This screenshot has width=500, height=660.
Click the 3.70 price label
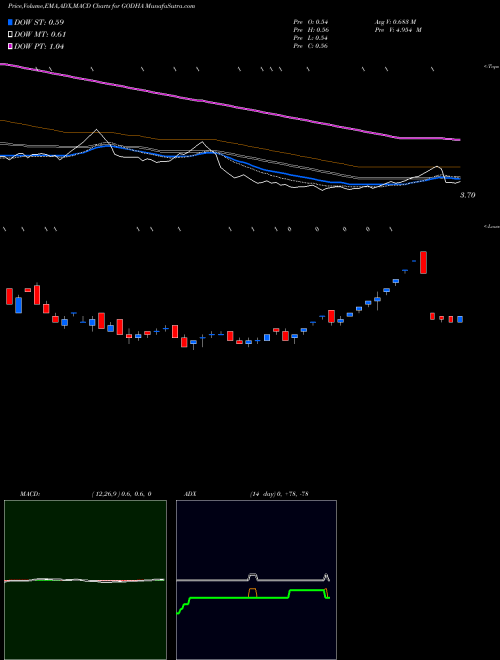[468, 195]
